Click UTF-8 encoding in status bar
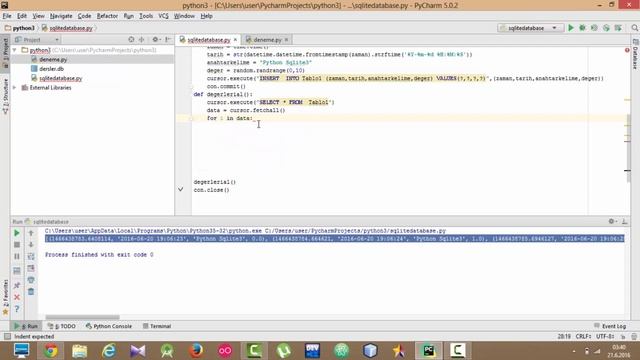640x360 pixels. pos(605,336)
